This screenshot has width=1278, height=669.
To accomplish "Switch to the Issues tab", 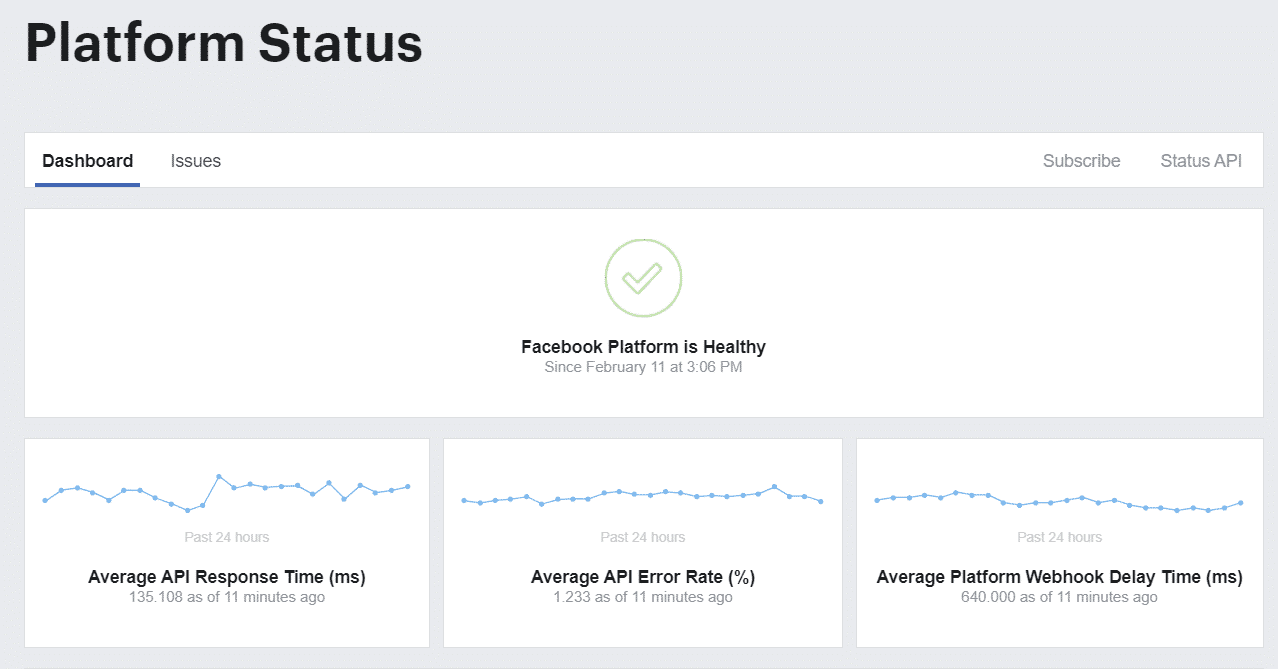I will 195,160.
